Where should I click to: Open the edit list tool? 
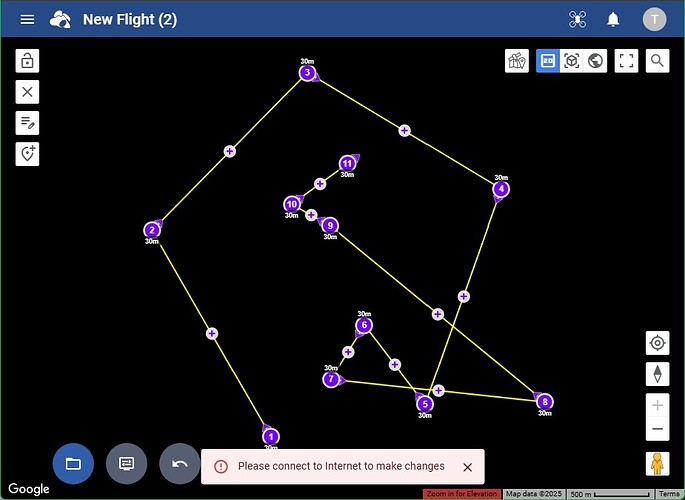pos(27,123)
